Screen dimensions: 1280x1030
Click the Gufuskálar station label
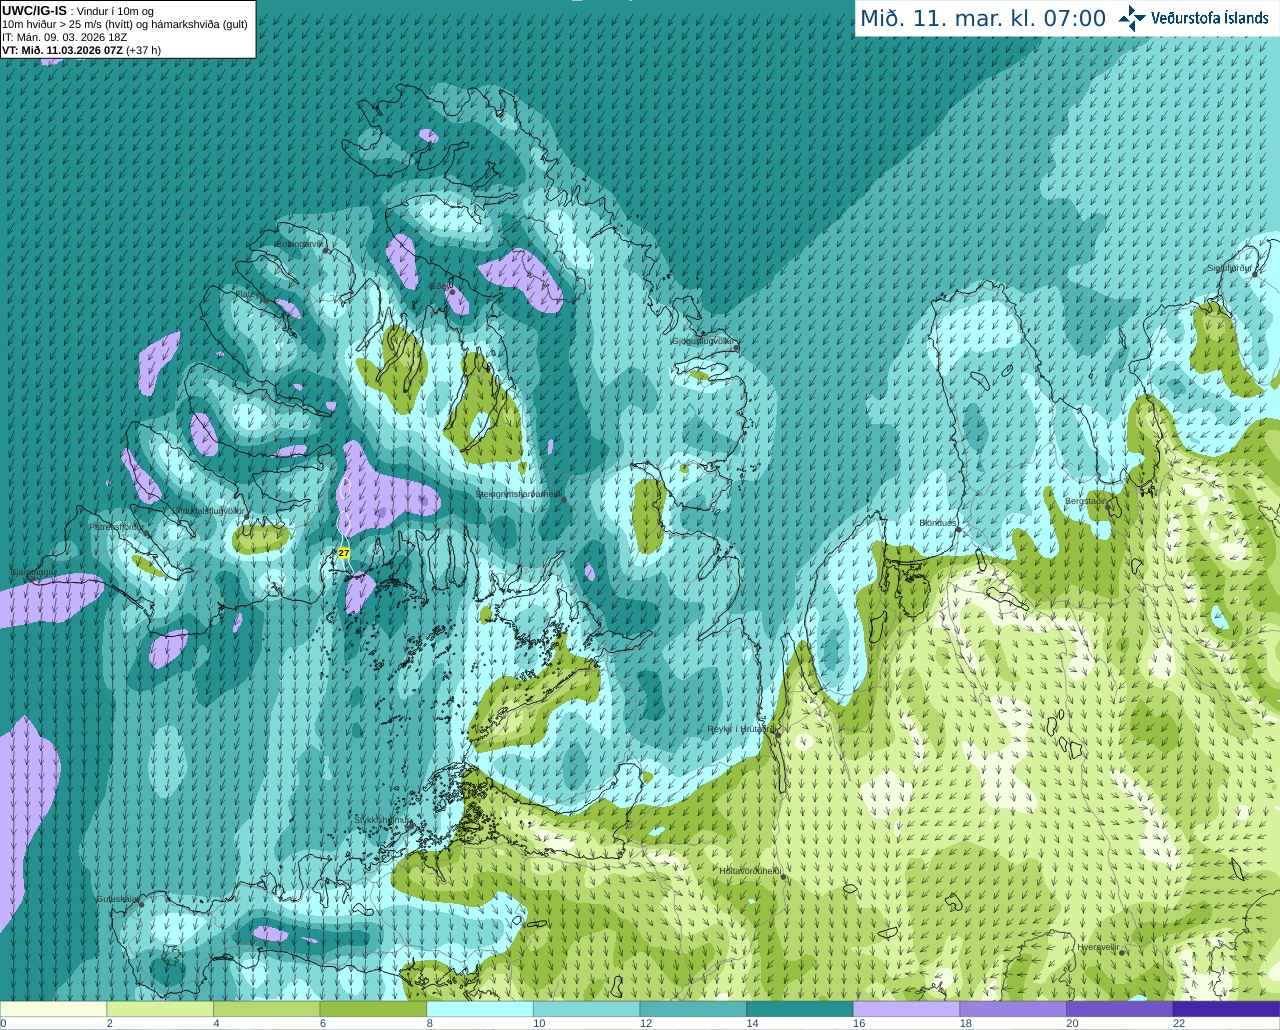118,899
